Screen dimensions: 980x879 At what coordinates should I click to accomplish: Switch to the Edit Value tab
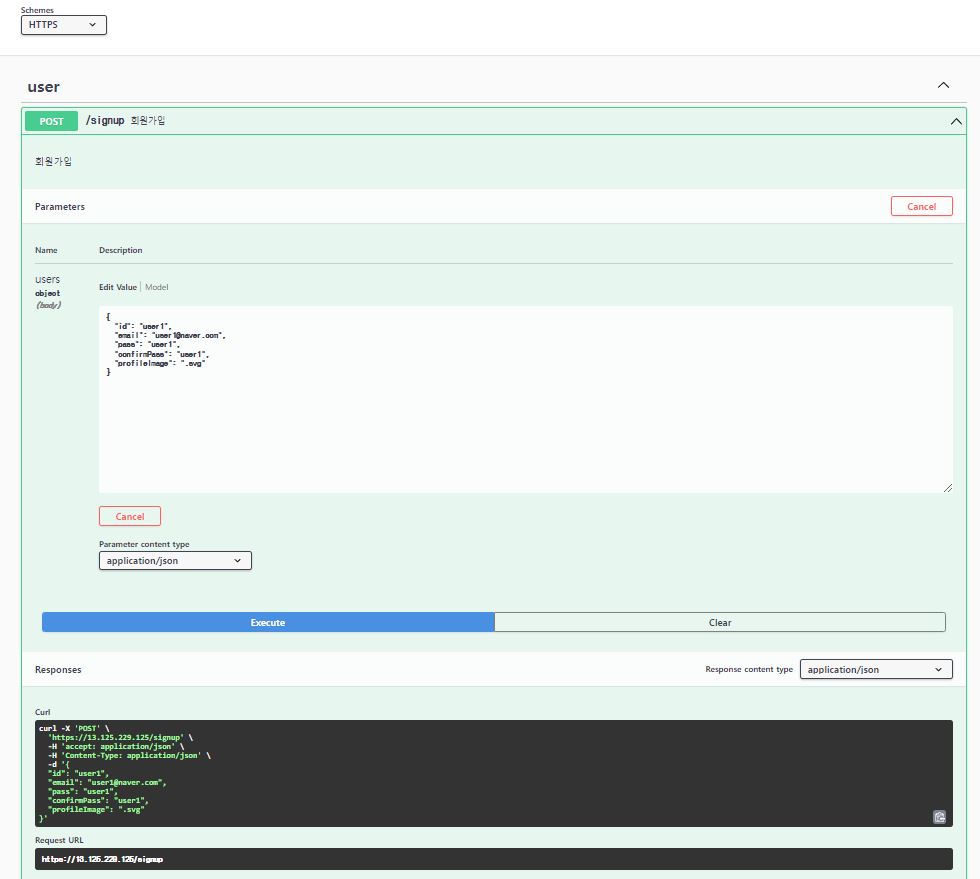[118, 287]
